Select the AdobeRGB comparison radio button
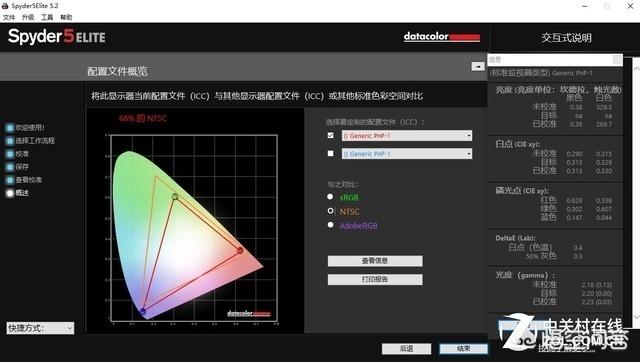Image resolution: width=640 pixels, height=362 pixels. (x=330, y=225)
